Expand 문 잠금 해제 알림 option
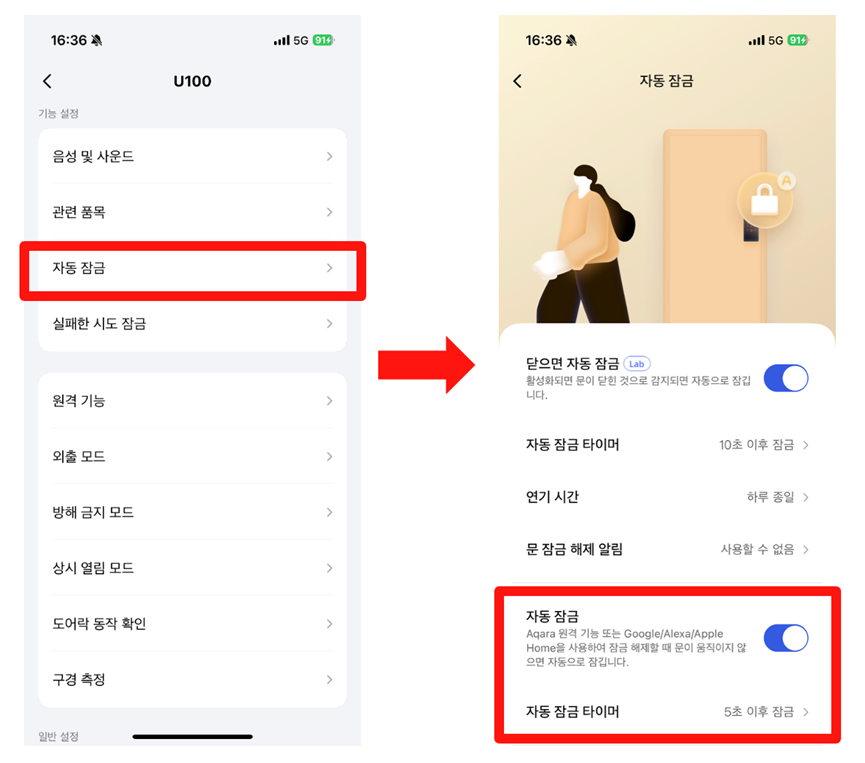 [x=667, y=549]
